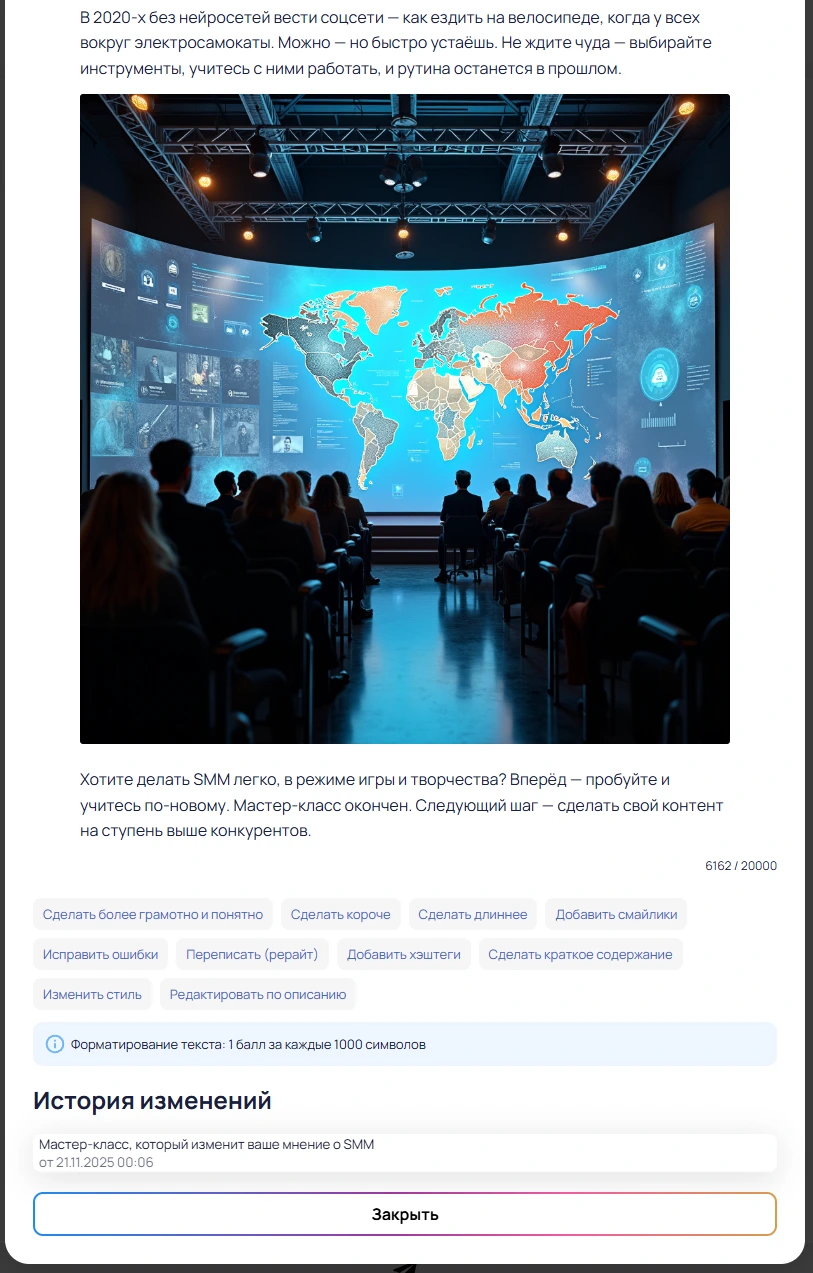This screenshot has width=813, height=1273.
Task: Click the conference world map image
Action: [405, 418]
